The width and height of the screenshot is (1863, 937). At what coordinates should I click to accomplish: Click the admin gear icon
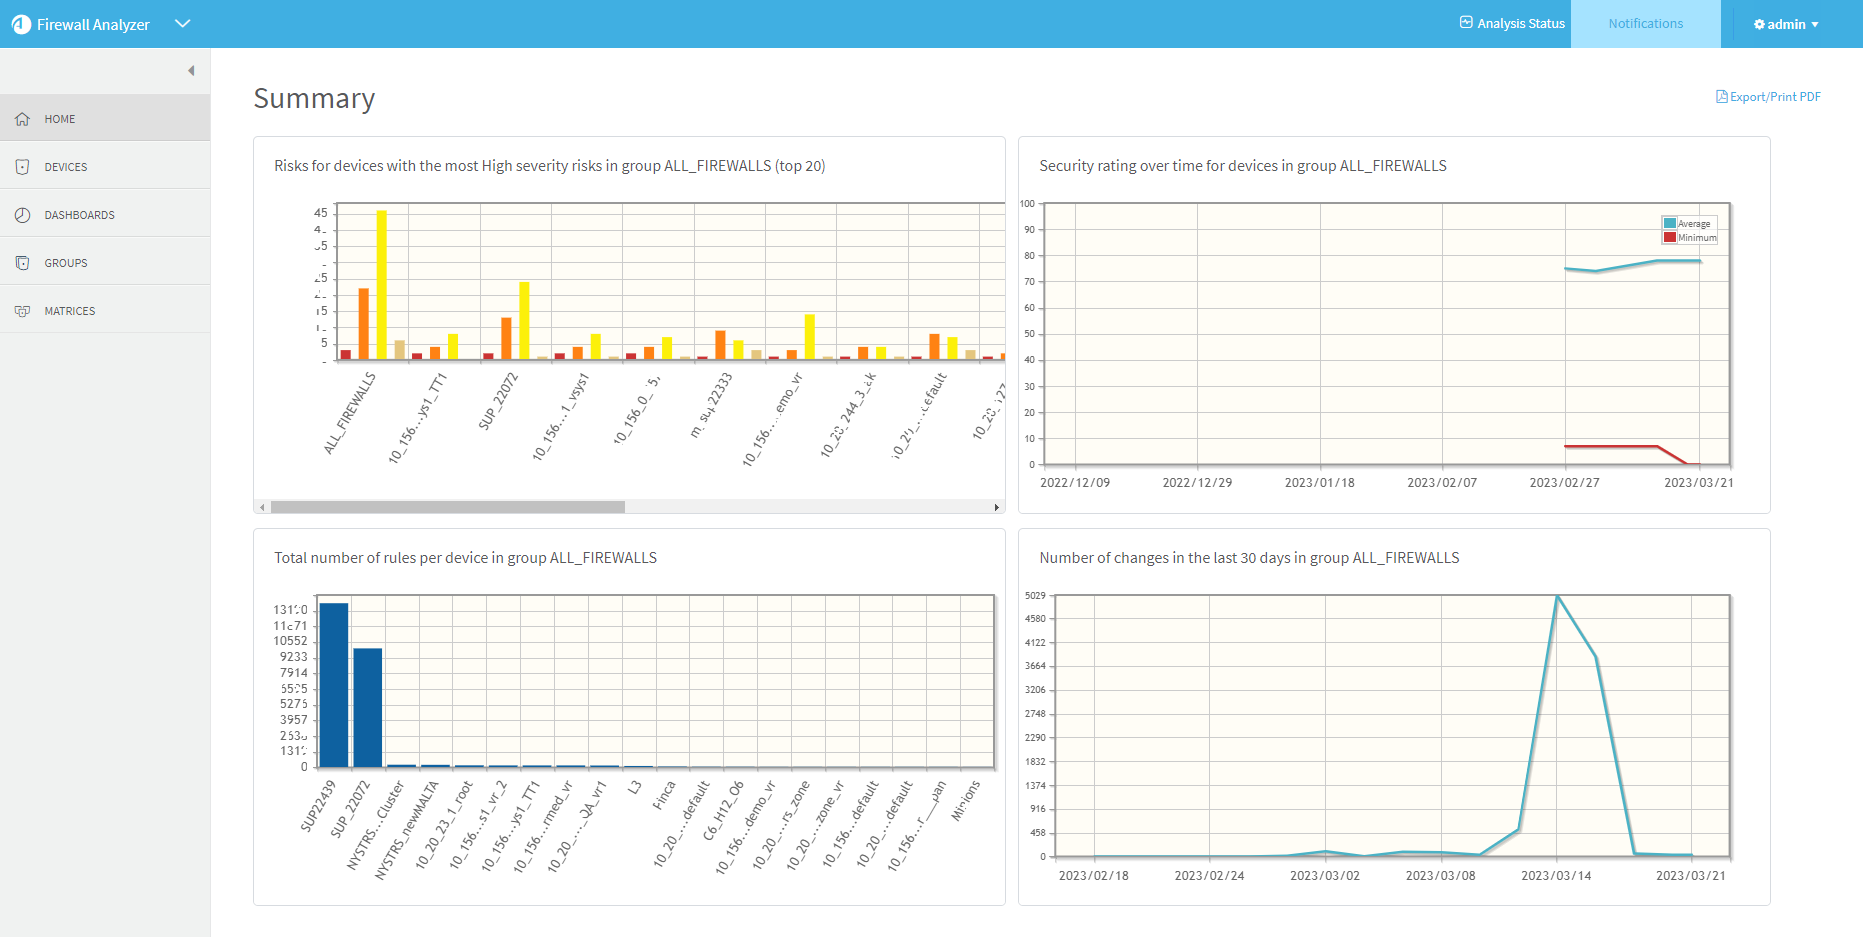(1759, 25)
